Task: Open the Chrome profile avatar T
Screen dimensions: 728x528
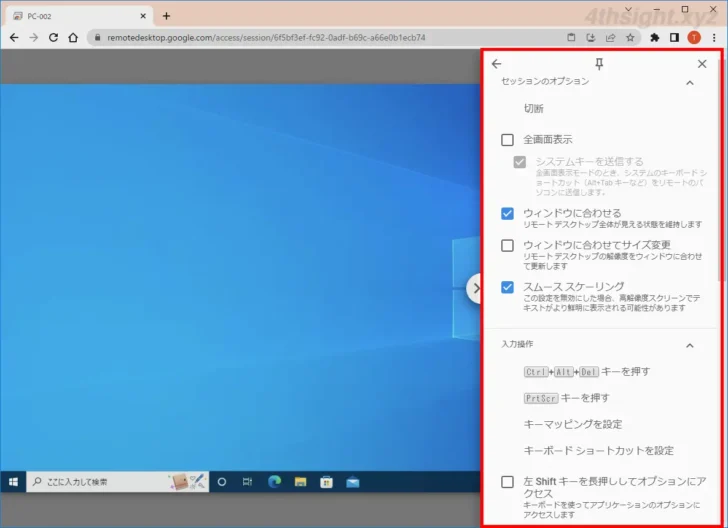Action: point(694,38)
